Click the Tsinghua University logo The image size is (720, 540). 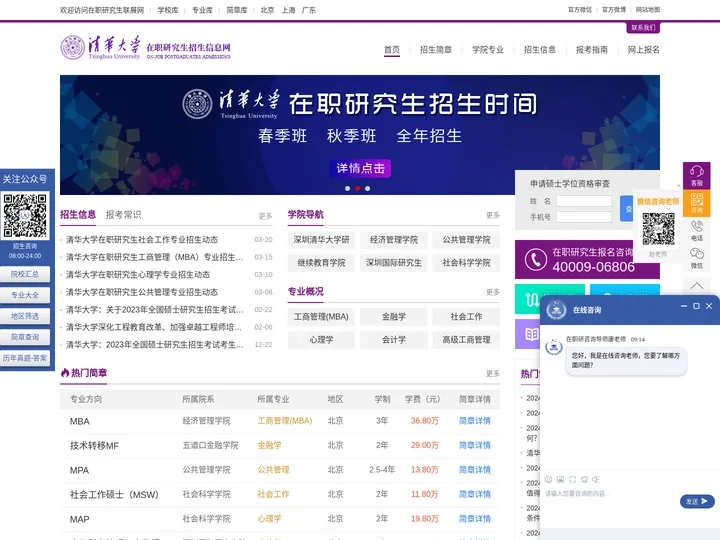[145, 48]
